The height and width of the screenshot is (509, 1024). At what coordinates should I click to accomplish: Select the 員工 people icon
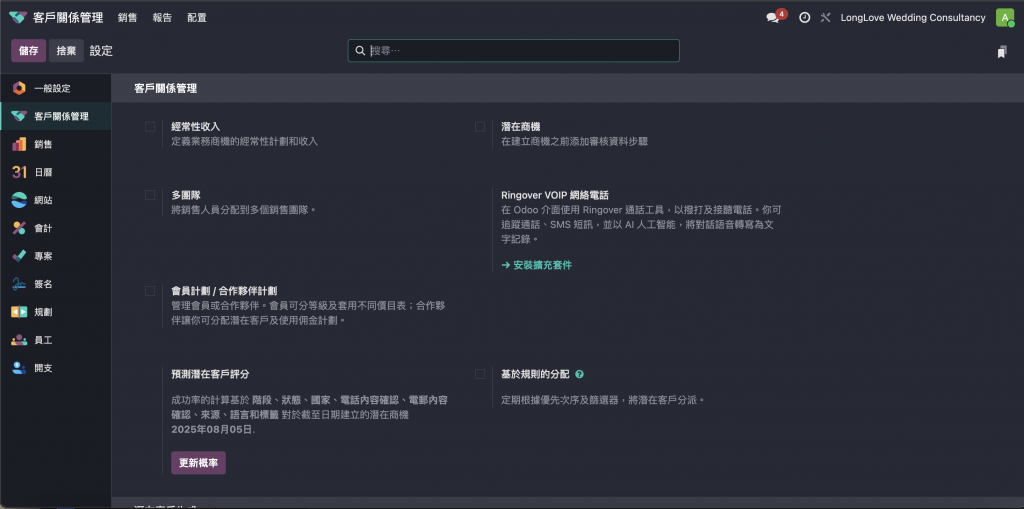[x=19, y=340]
